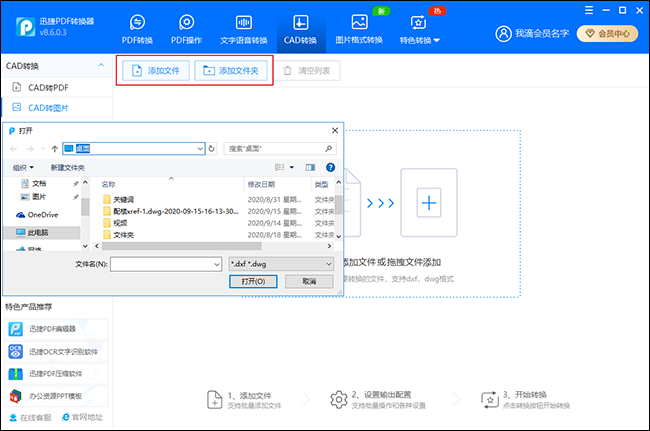Collapse the CAD转换 sidebar section
Viewport: 650px width, 431px height.
pyautogui.click(x=101, y=65)
